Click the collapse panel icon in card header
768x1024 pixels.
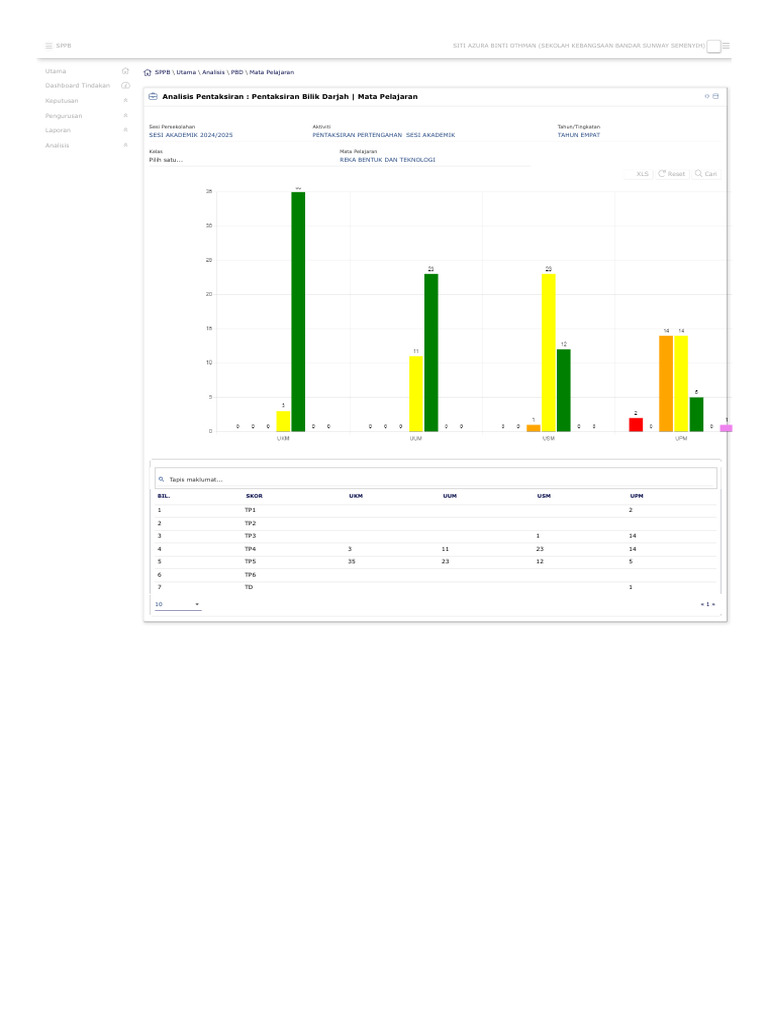pos(707,96)
